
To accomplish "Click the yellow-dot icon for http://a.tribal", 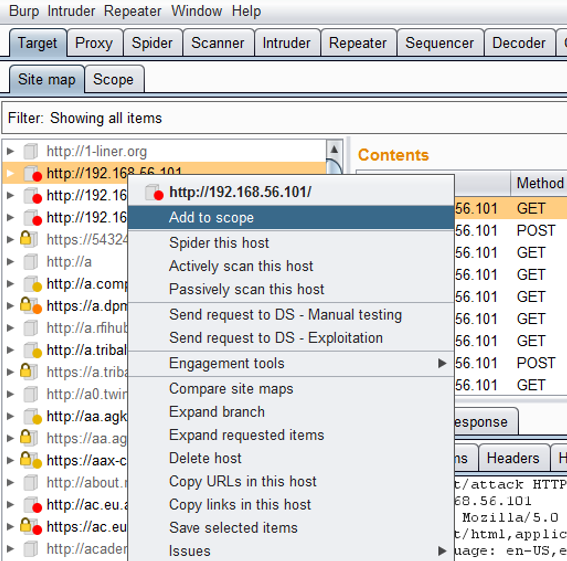I will tap(33, 350).
